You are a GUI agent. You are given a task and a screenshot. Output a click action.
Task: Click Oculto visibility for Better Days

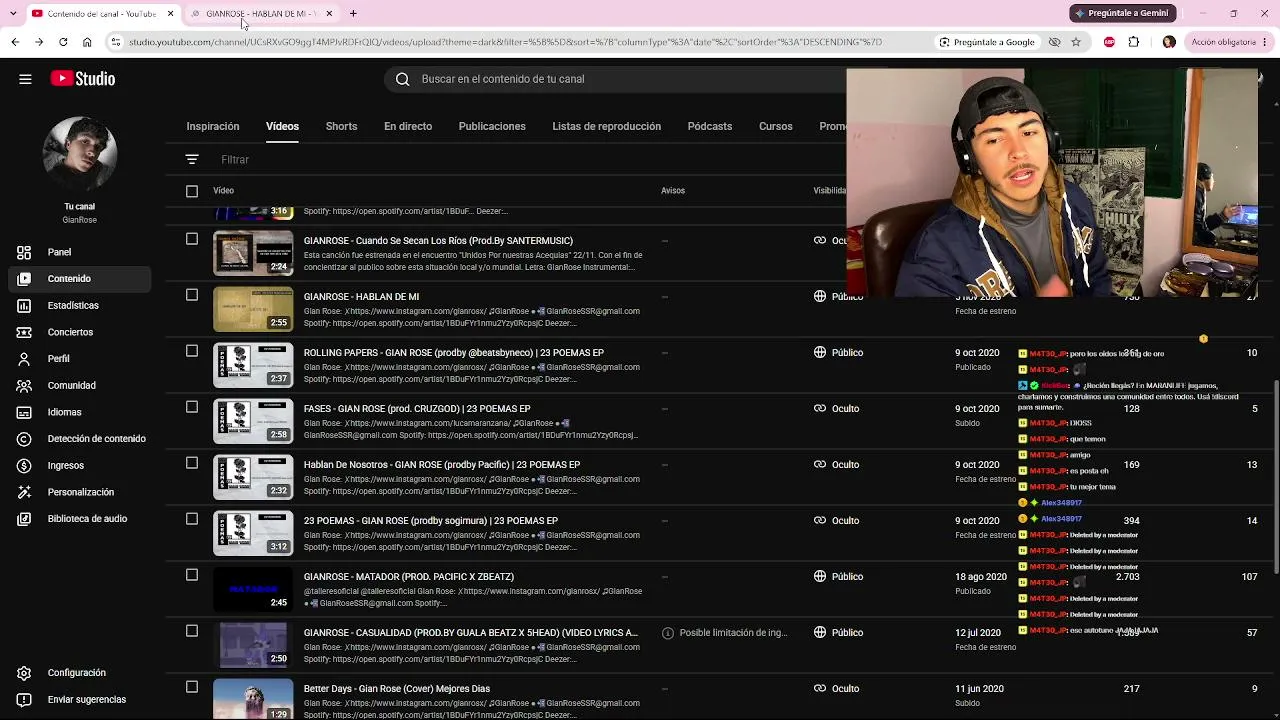coord(836,689)
